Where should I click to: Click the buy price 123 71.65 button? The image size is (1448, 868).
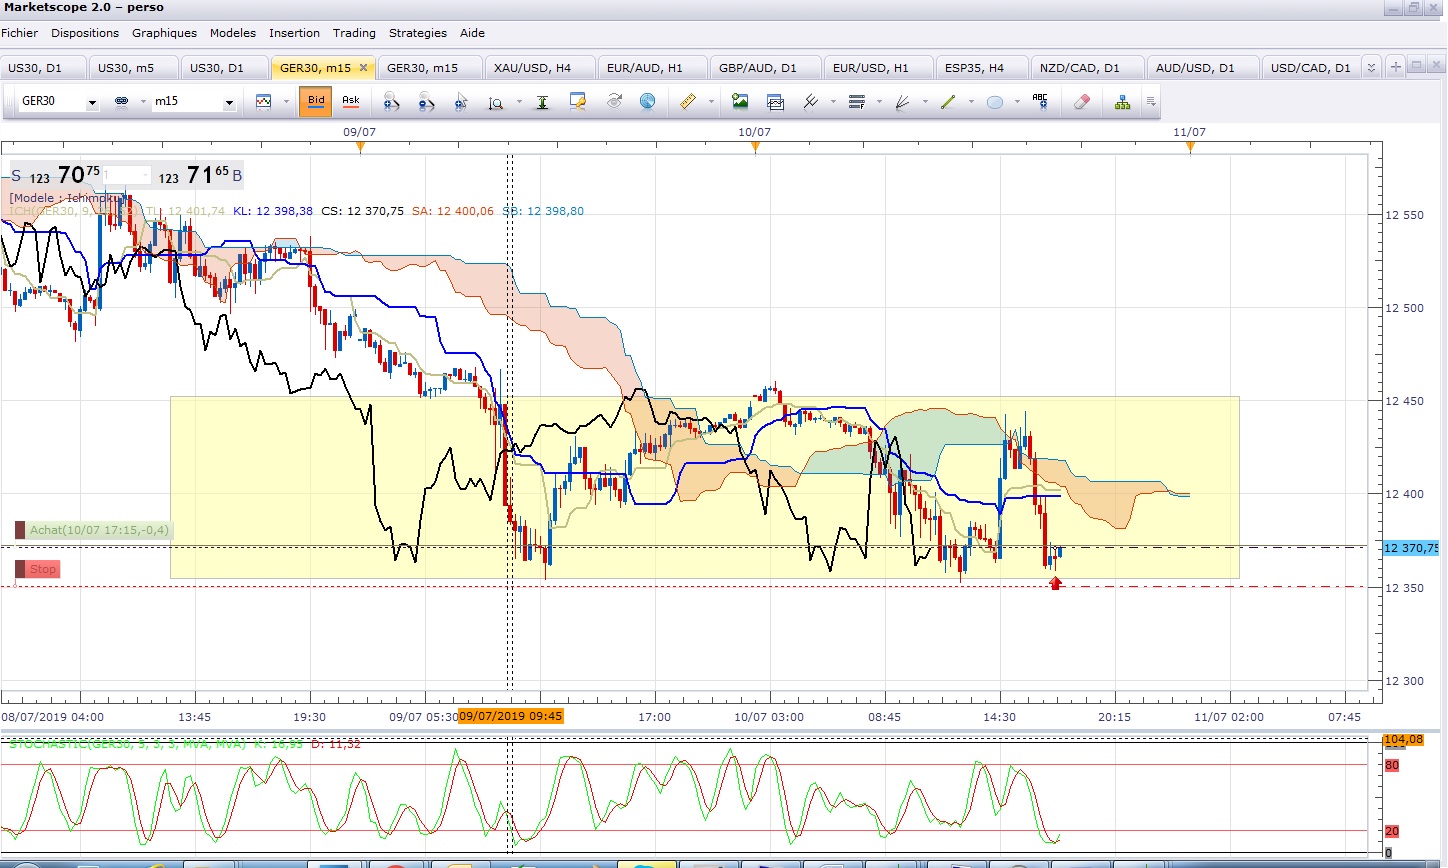click(x=199, y=175)
